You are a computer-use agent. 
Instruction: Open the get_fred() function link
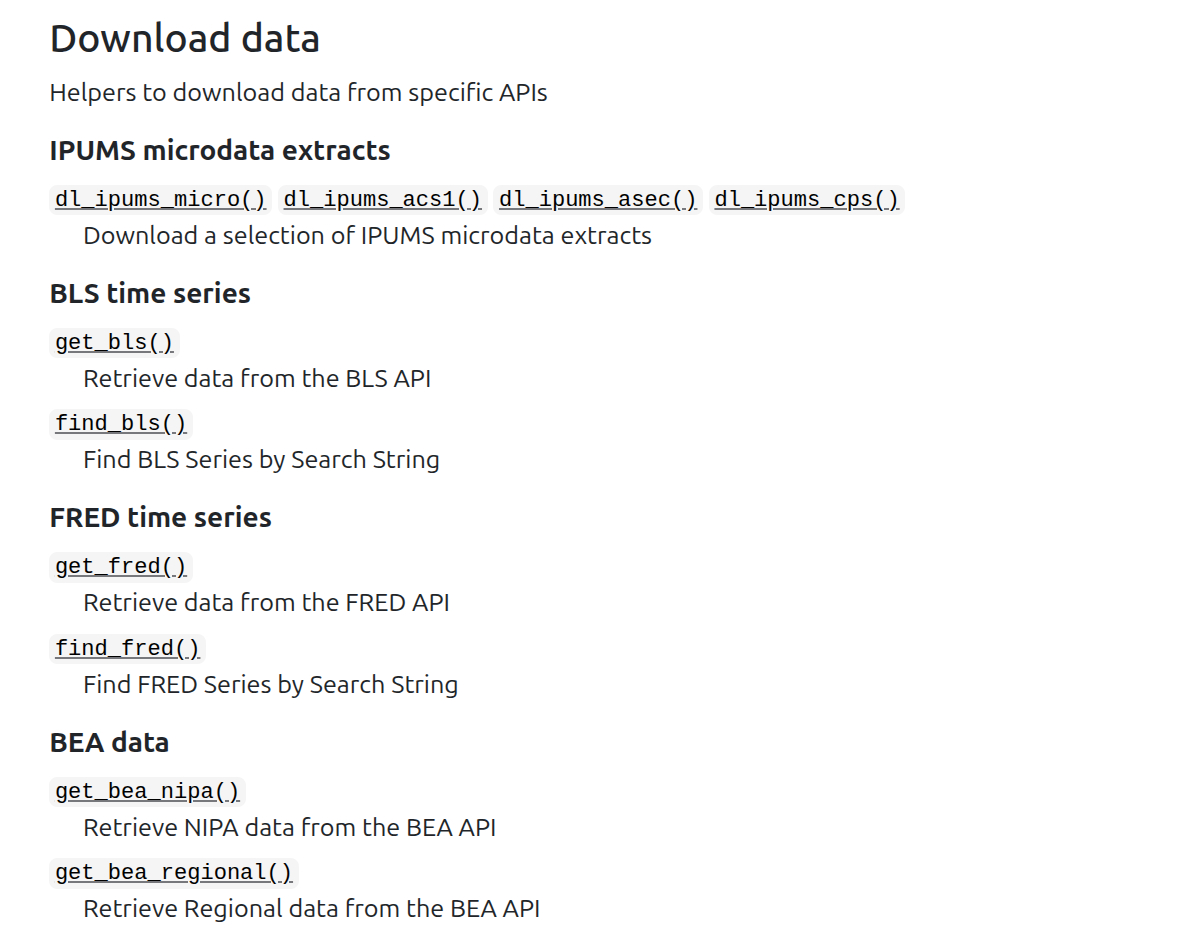click(x=121, y=566)
